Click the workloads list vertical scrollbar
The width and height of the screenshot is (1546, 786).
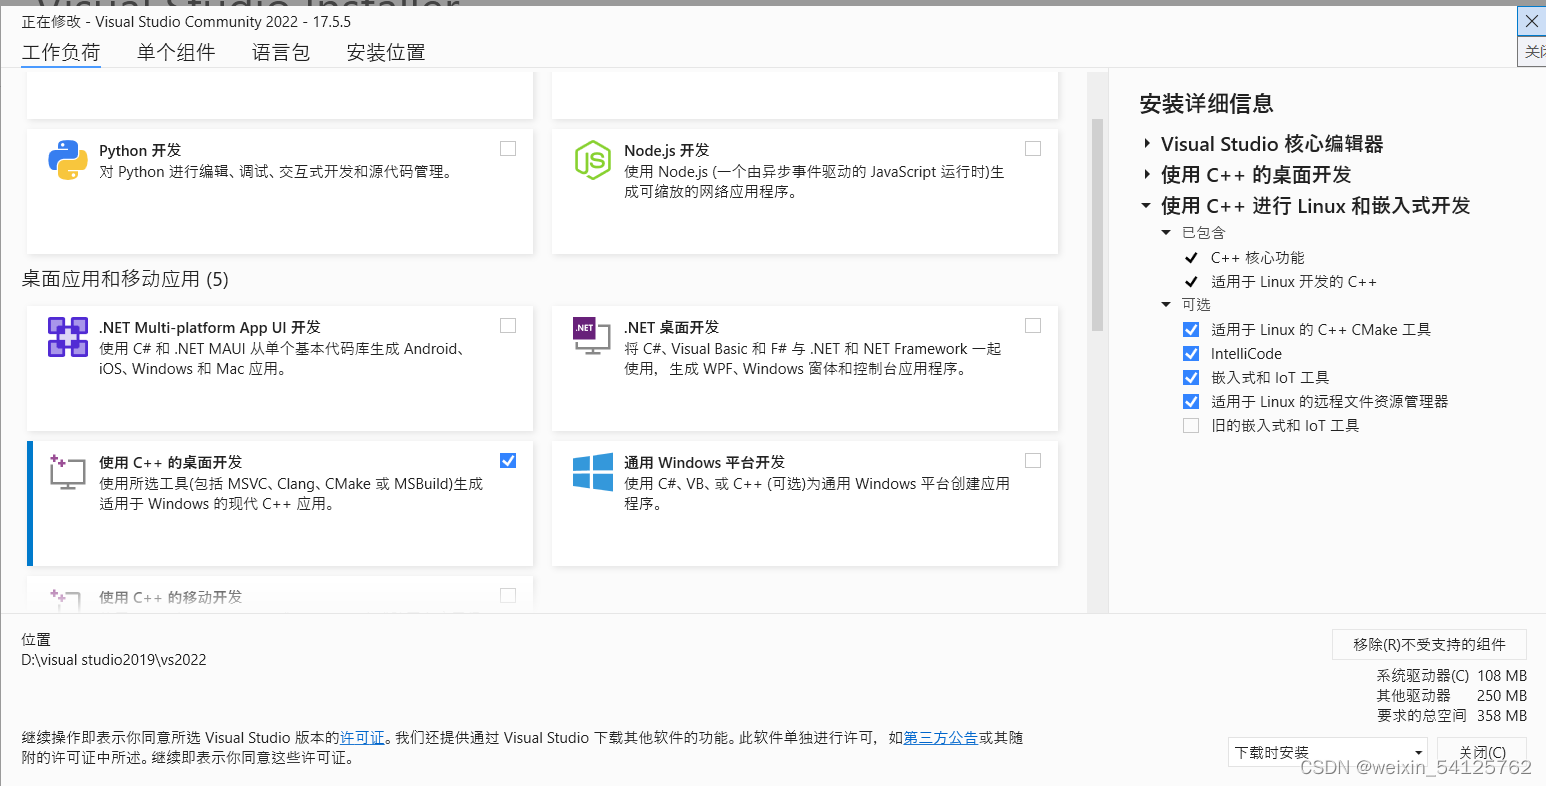[1097, 225]
